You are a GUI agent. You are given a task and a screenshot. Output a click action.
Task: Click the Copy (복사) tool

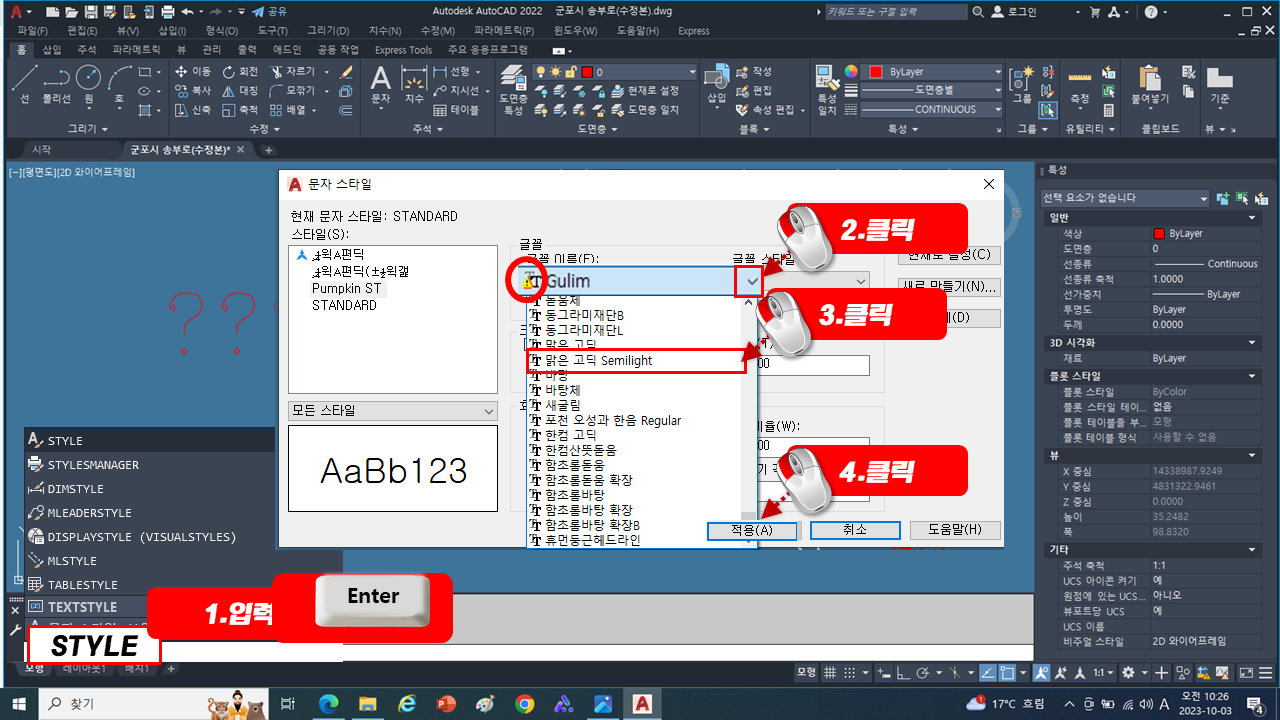(193, 91)
